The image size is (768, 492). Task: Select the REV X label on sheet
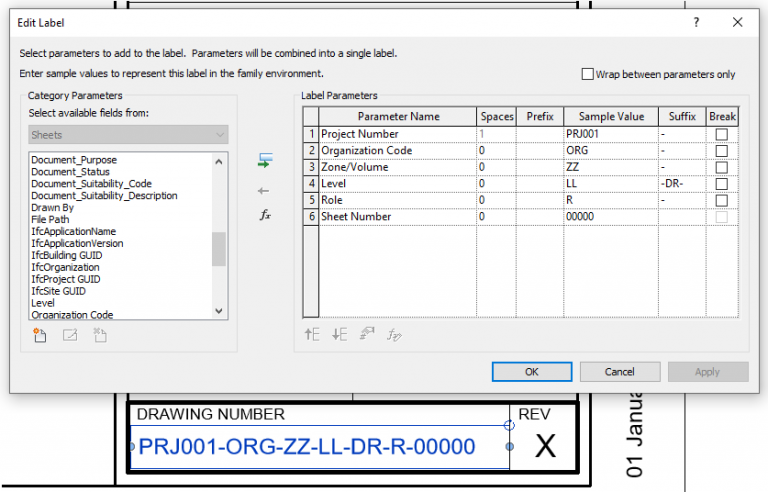pyautogui.click(x=545, y=446)
